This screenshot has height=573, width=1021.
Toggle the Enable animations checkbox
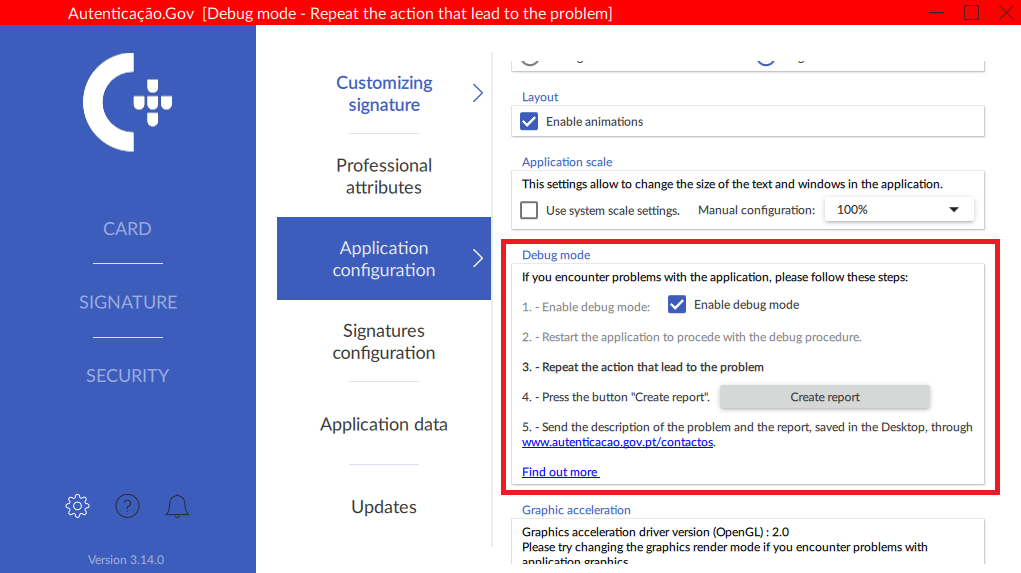(x=530, y=122)
